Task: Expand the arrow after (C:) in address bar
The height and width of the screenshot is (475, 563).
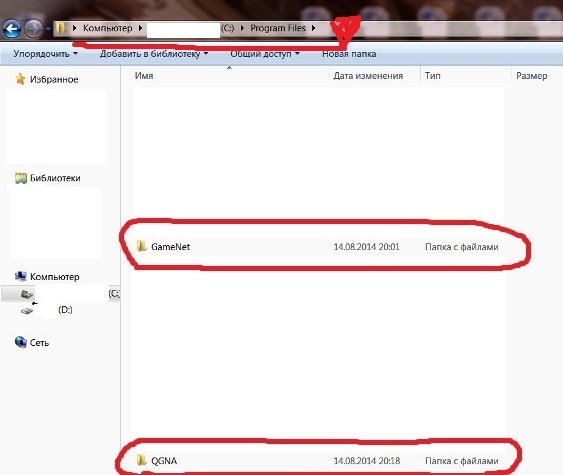Action: click(242, 28)
